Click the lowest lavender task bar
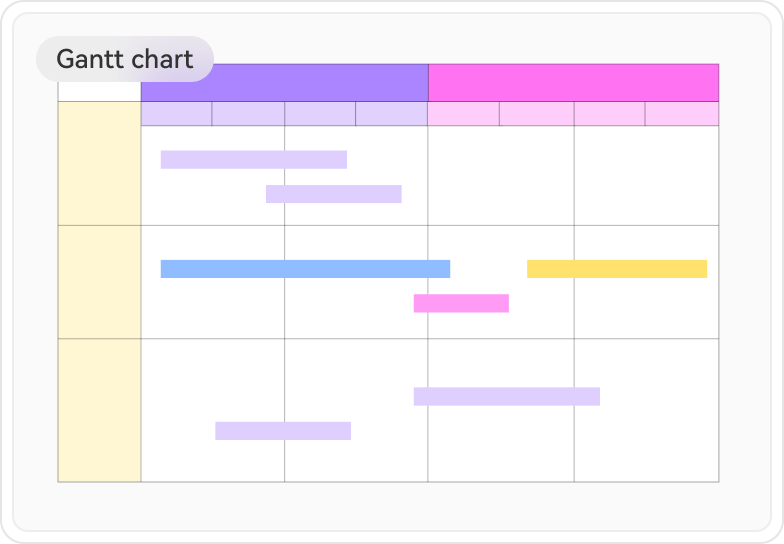The height and width of the screenshot is (544, 784). click(x=283, y=431)
